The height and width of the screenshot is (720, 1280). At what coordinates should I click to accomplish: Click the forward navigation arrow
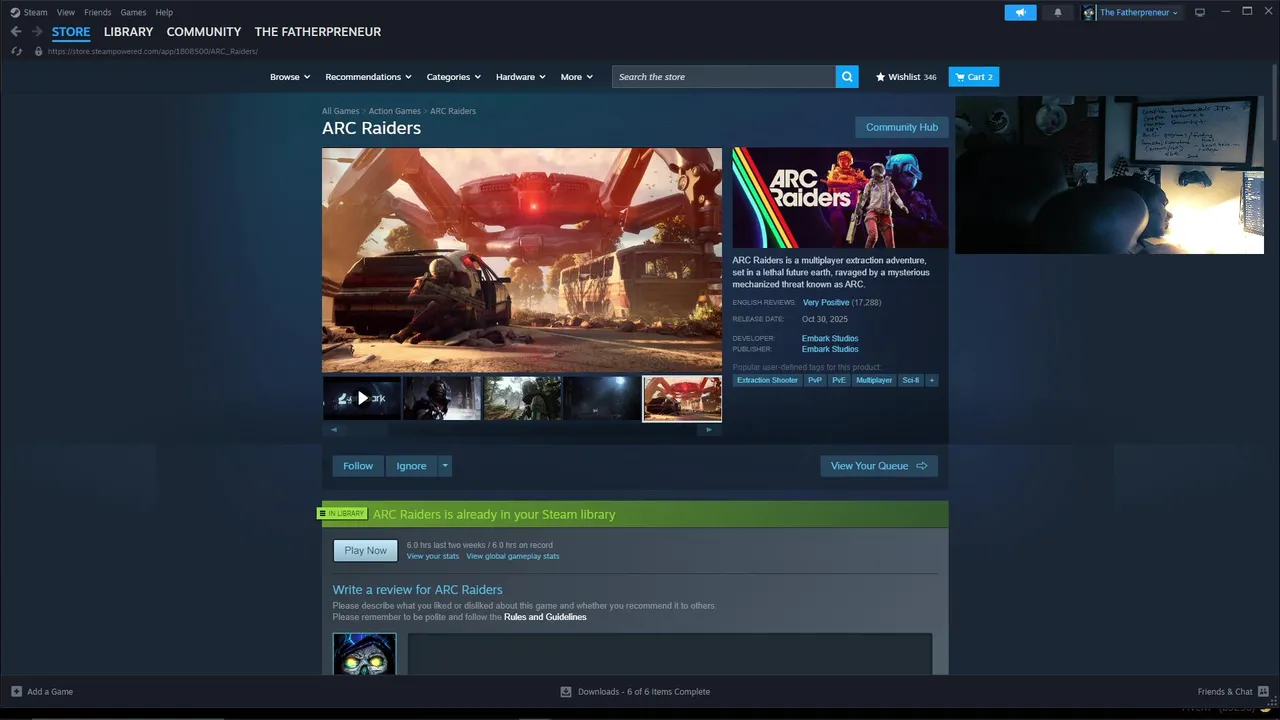click(37, 32)
